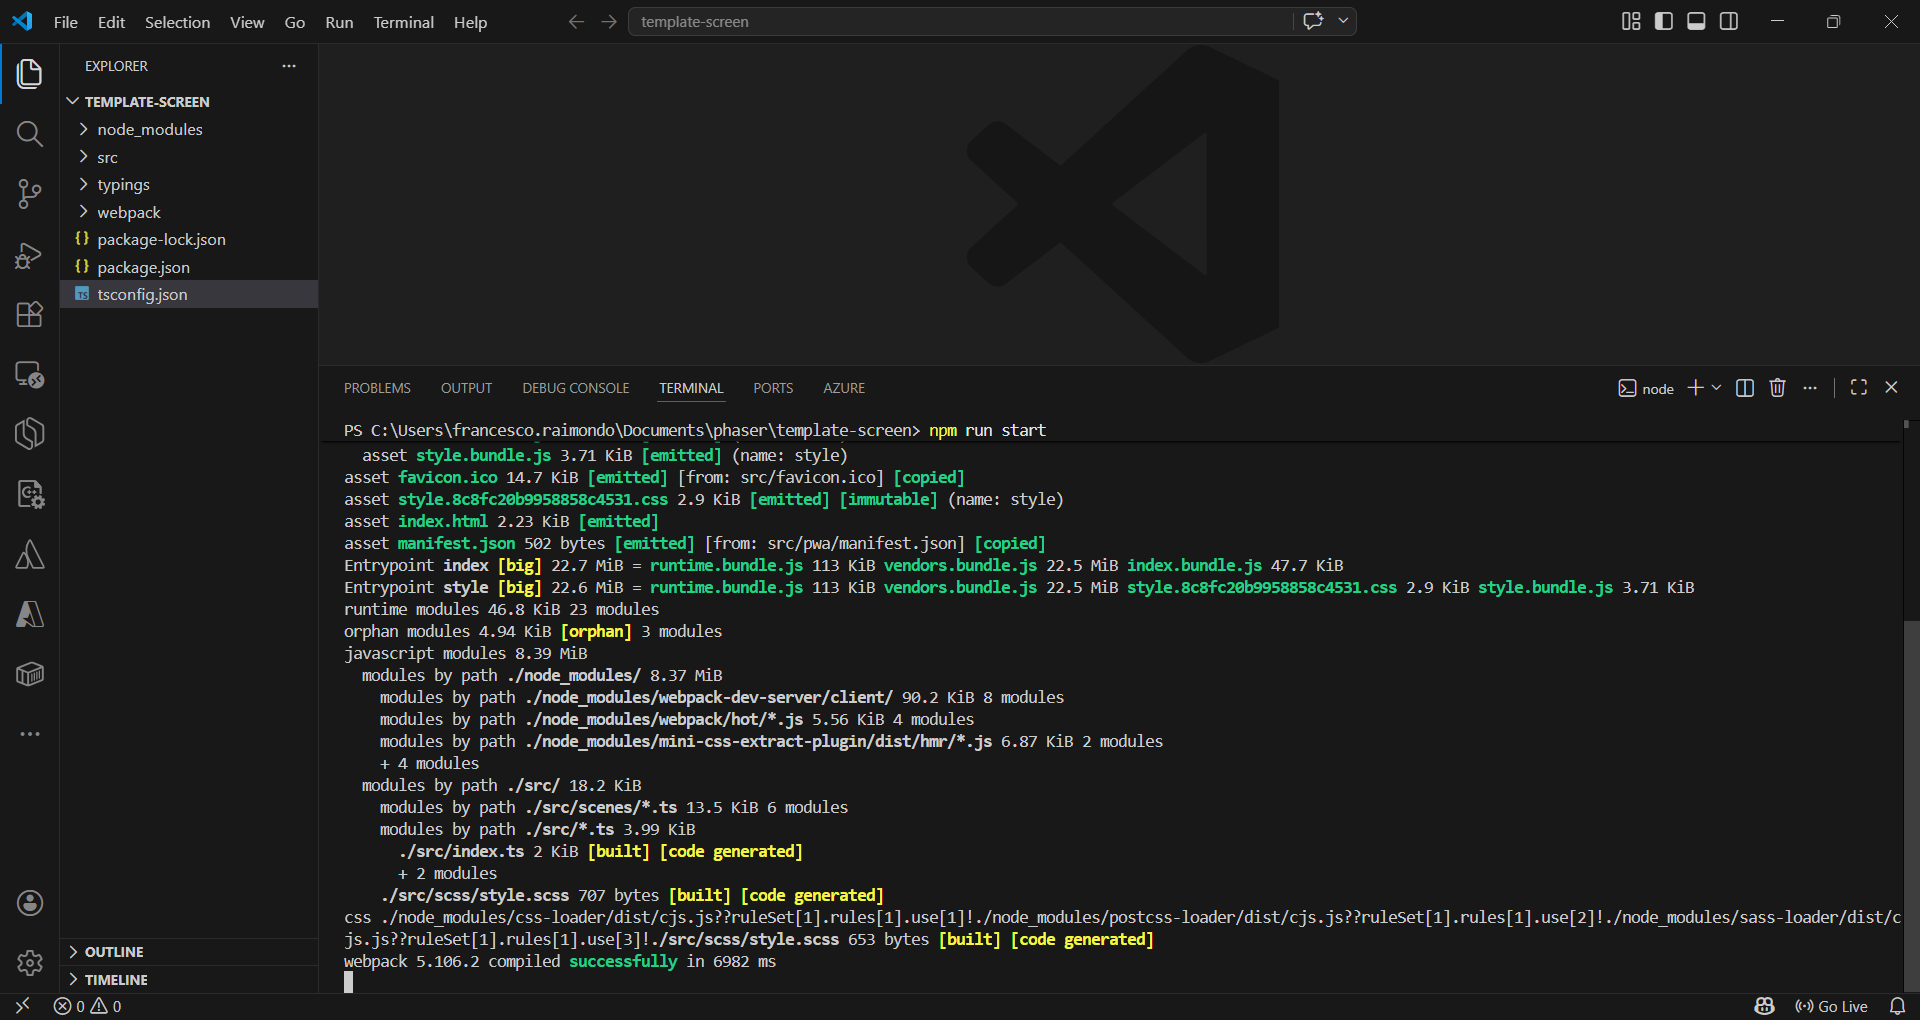Open the Search view
This screenshot has height=1020, width=1920.
click(30, 134)
